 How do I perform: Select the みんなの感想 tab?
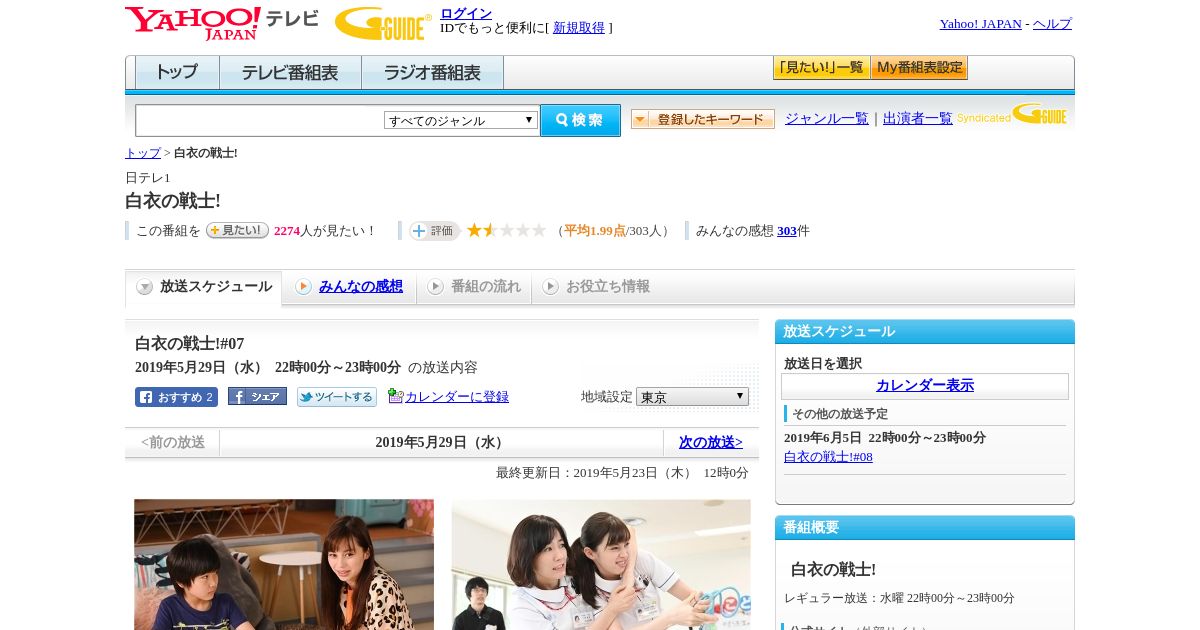coord(349,287)
